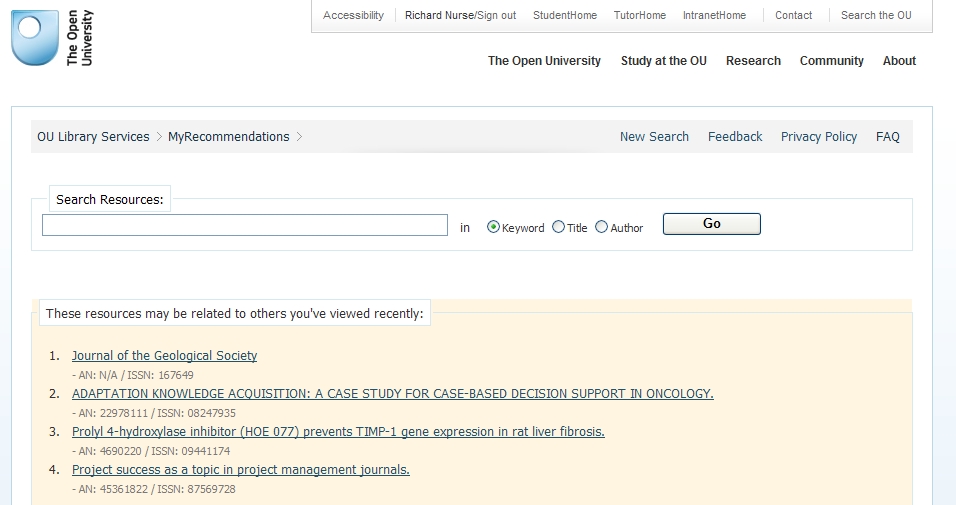Click text 'AN: 4690220 / ISSN: 09441174'
The image size is (956, 505).
154,451
